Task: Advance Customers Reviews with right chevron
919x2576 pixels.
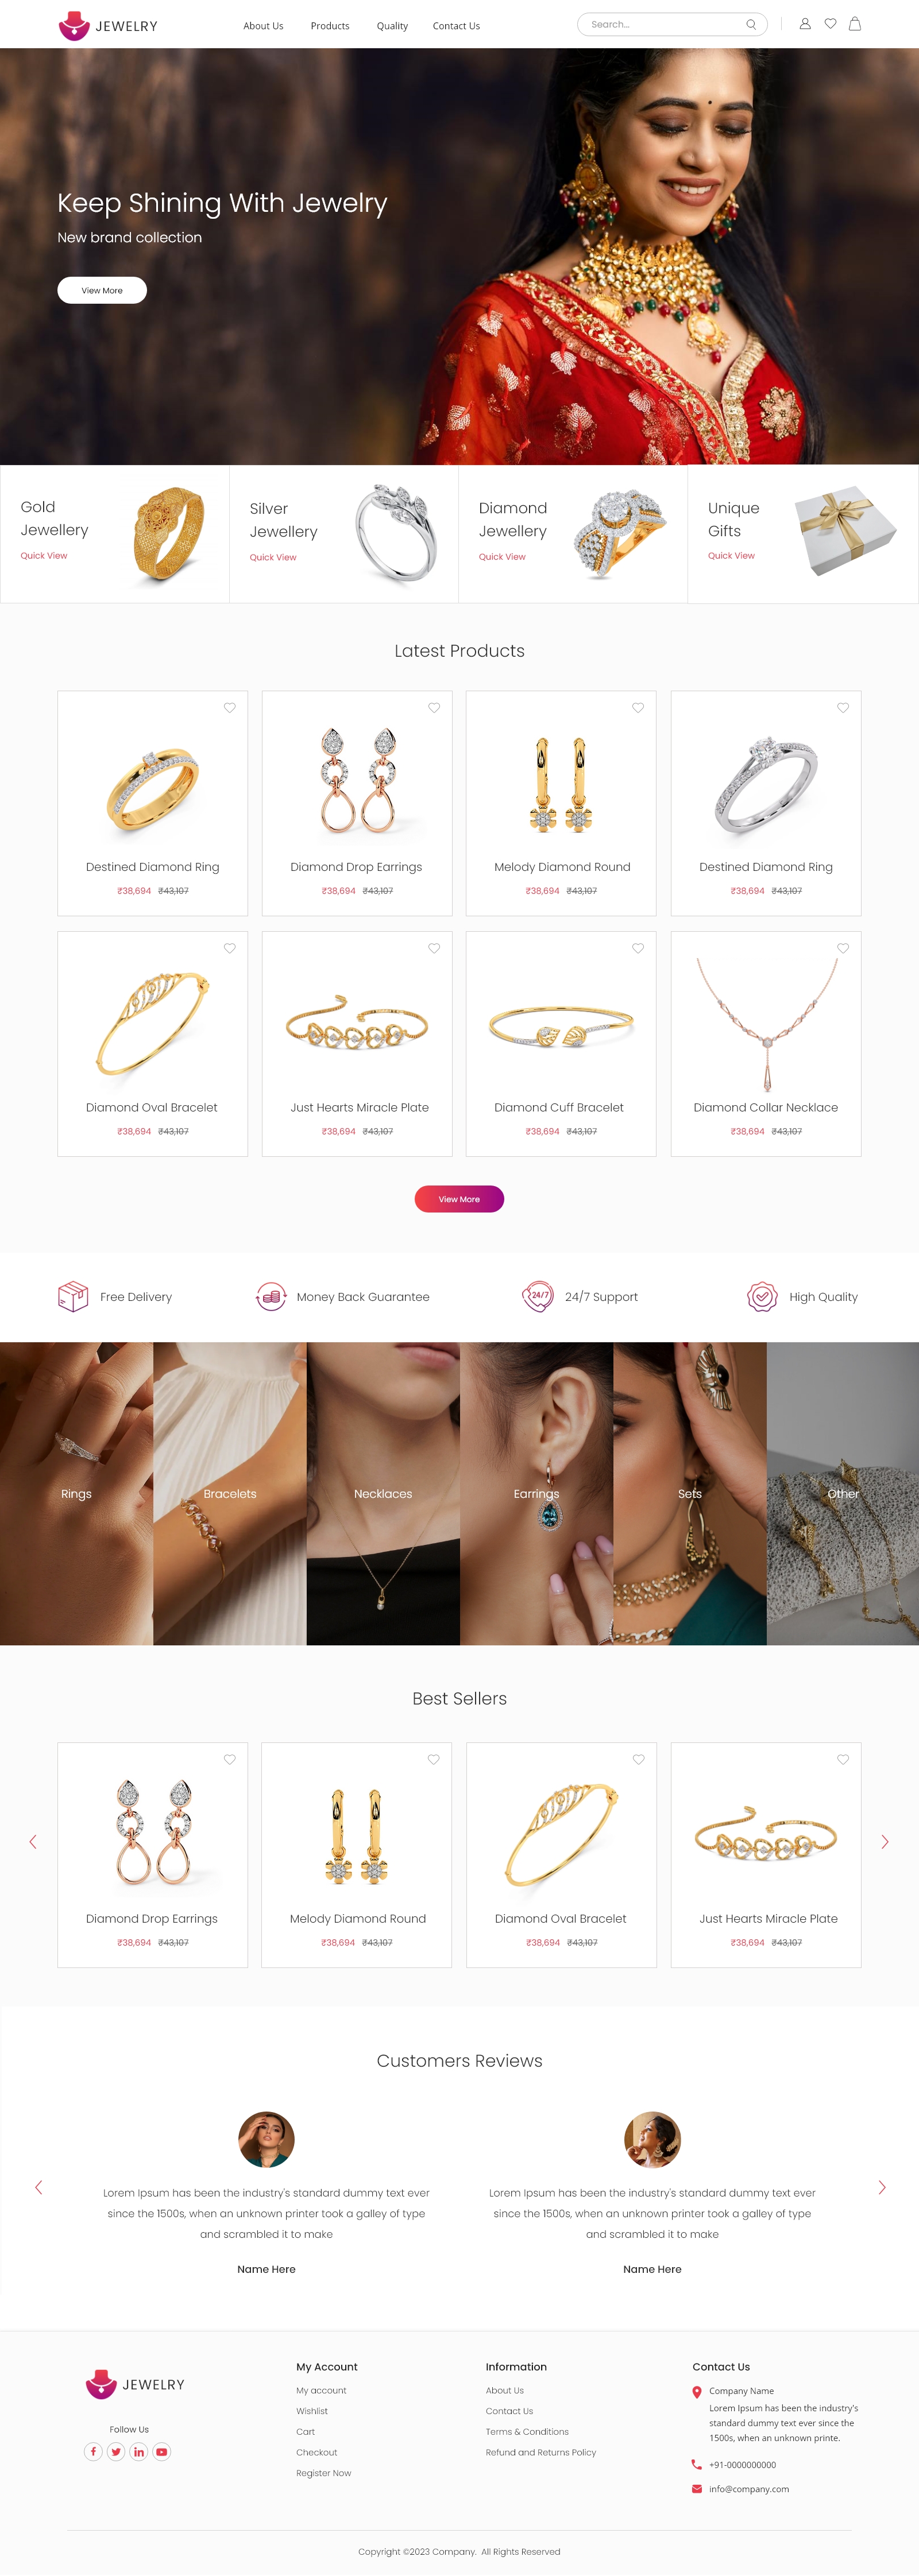Action: click(881, 2187)
